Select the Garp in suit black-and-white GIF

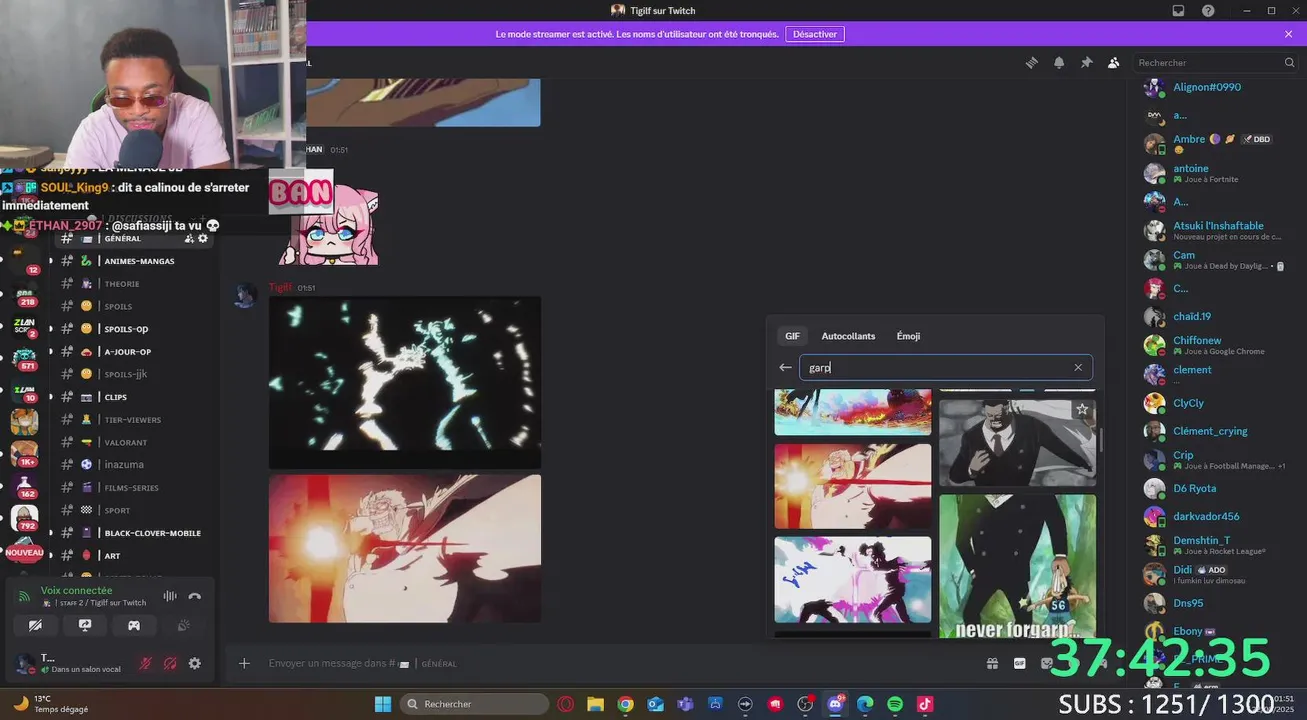pyautogui.click(x=1017, y=443)
